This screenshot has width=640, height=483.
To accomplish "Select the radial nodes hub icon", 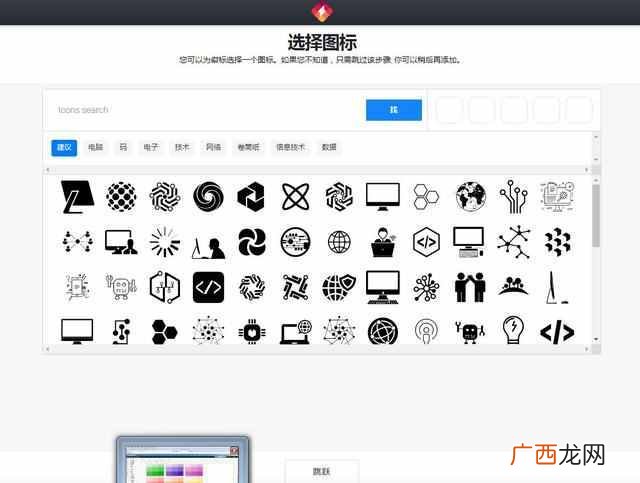I will click(426, 287).
